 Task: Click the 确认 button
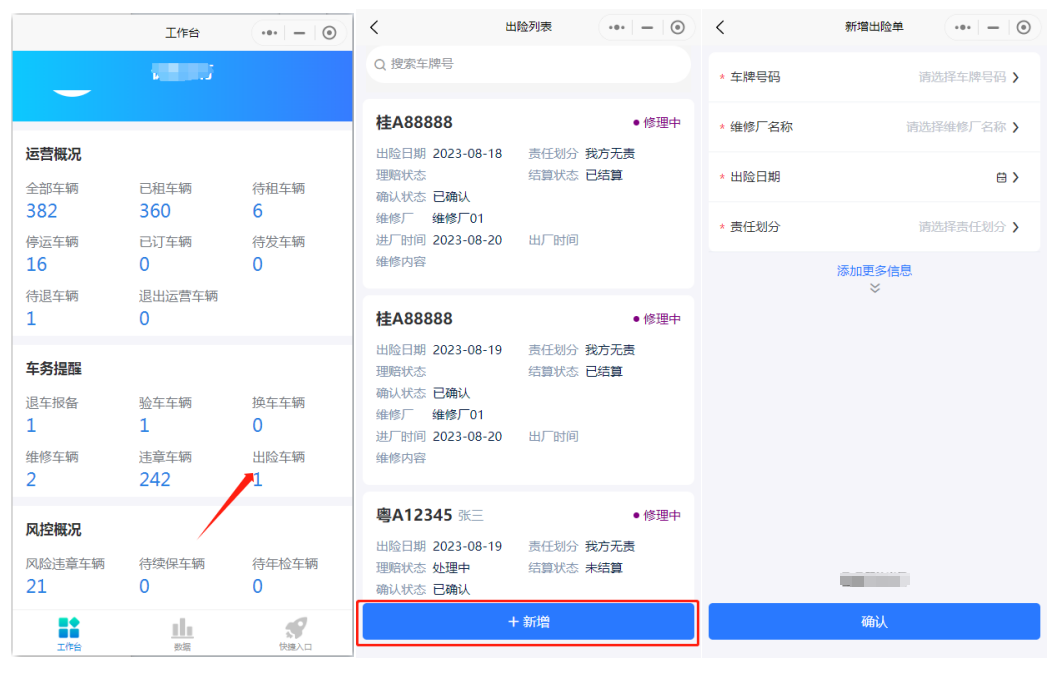point(874,622)
